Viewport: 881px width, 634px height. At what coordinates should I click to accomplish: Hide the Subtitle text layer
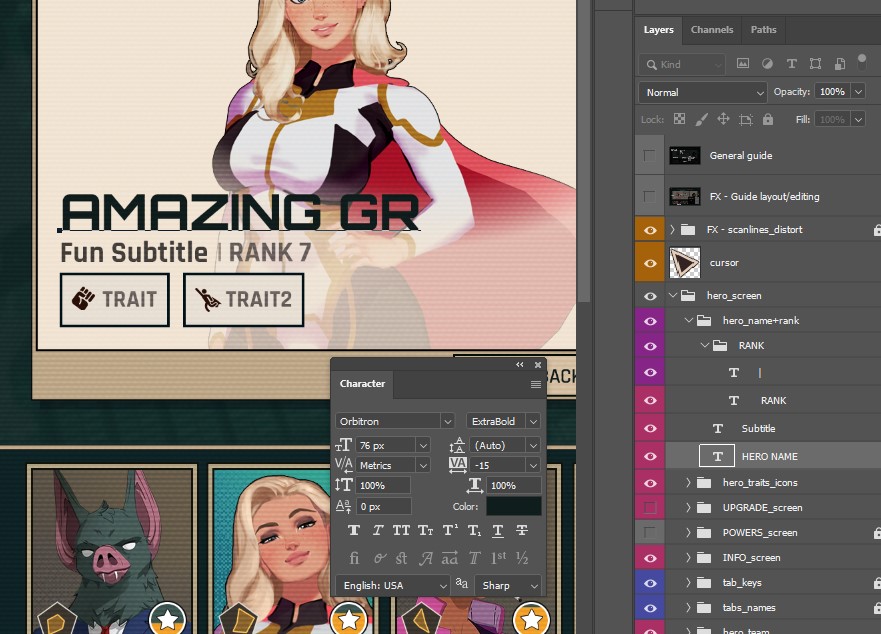(x=650, y=428)
